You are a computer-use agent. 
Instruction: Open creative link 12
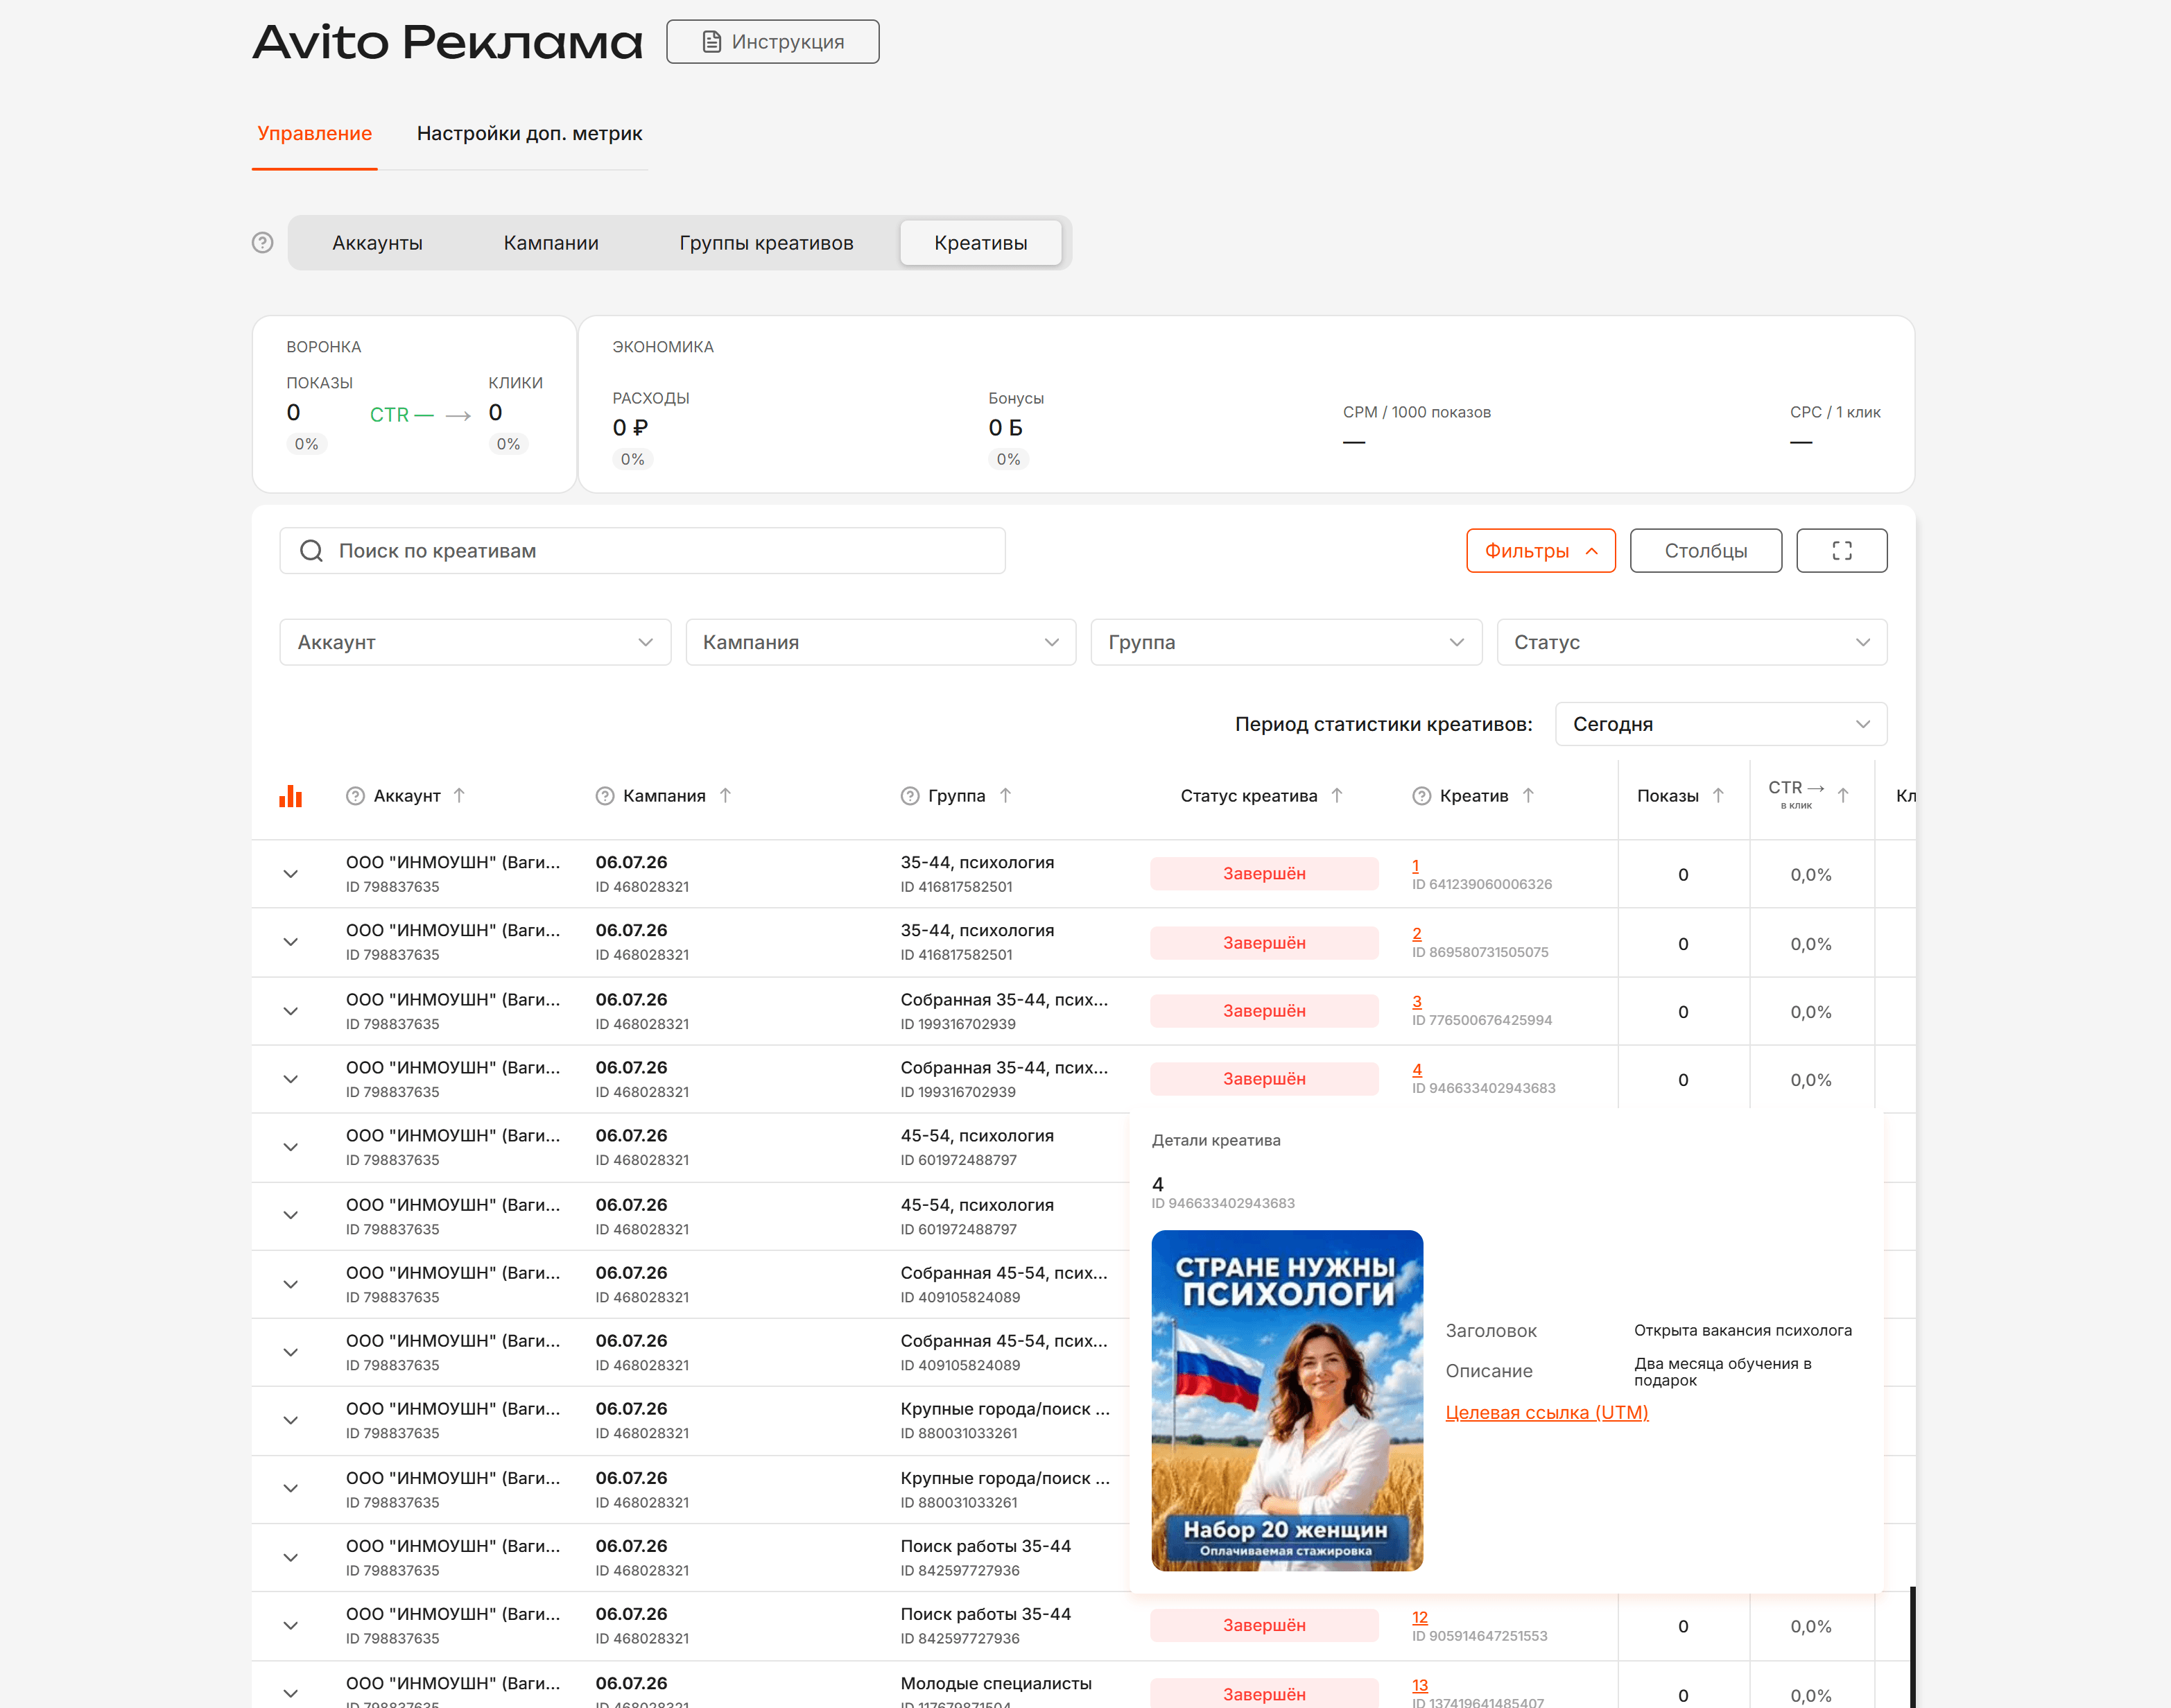pyautogui.click(x=1419, y=1618)
